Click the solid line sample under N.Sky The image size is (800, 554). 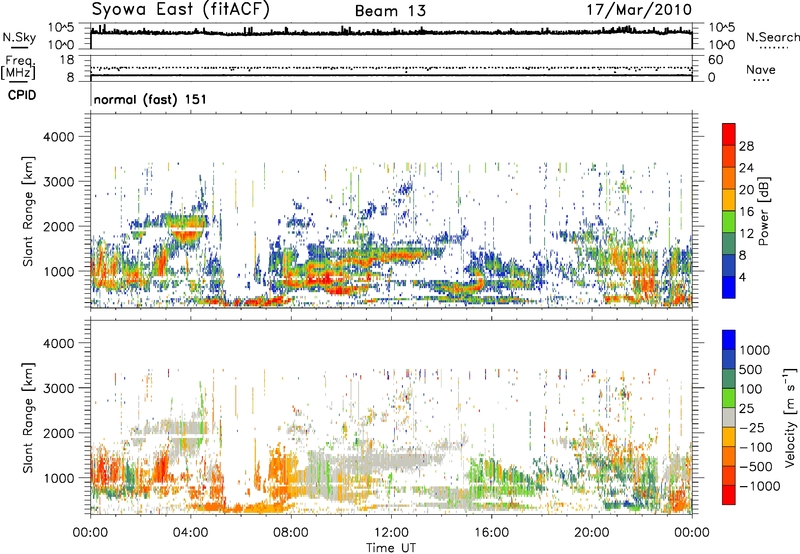(x=19, y=47)
